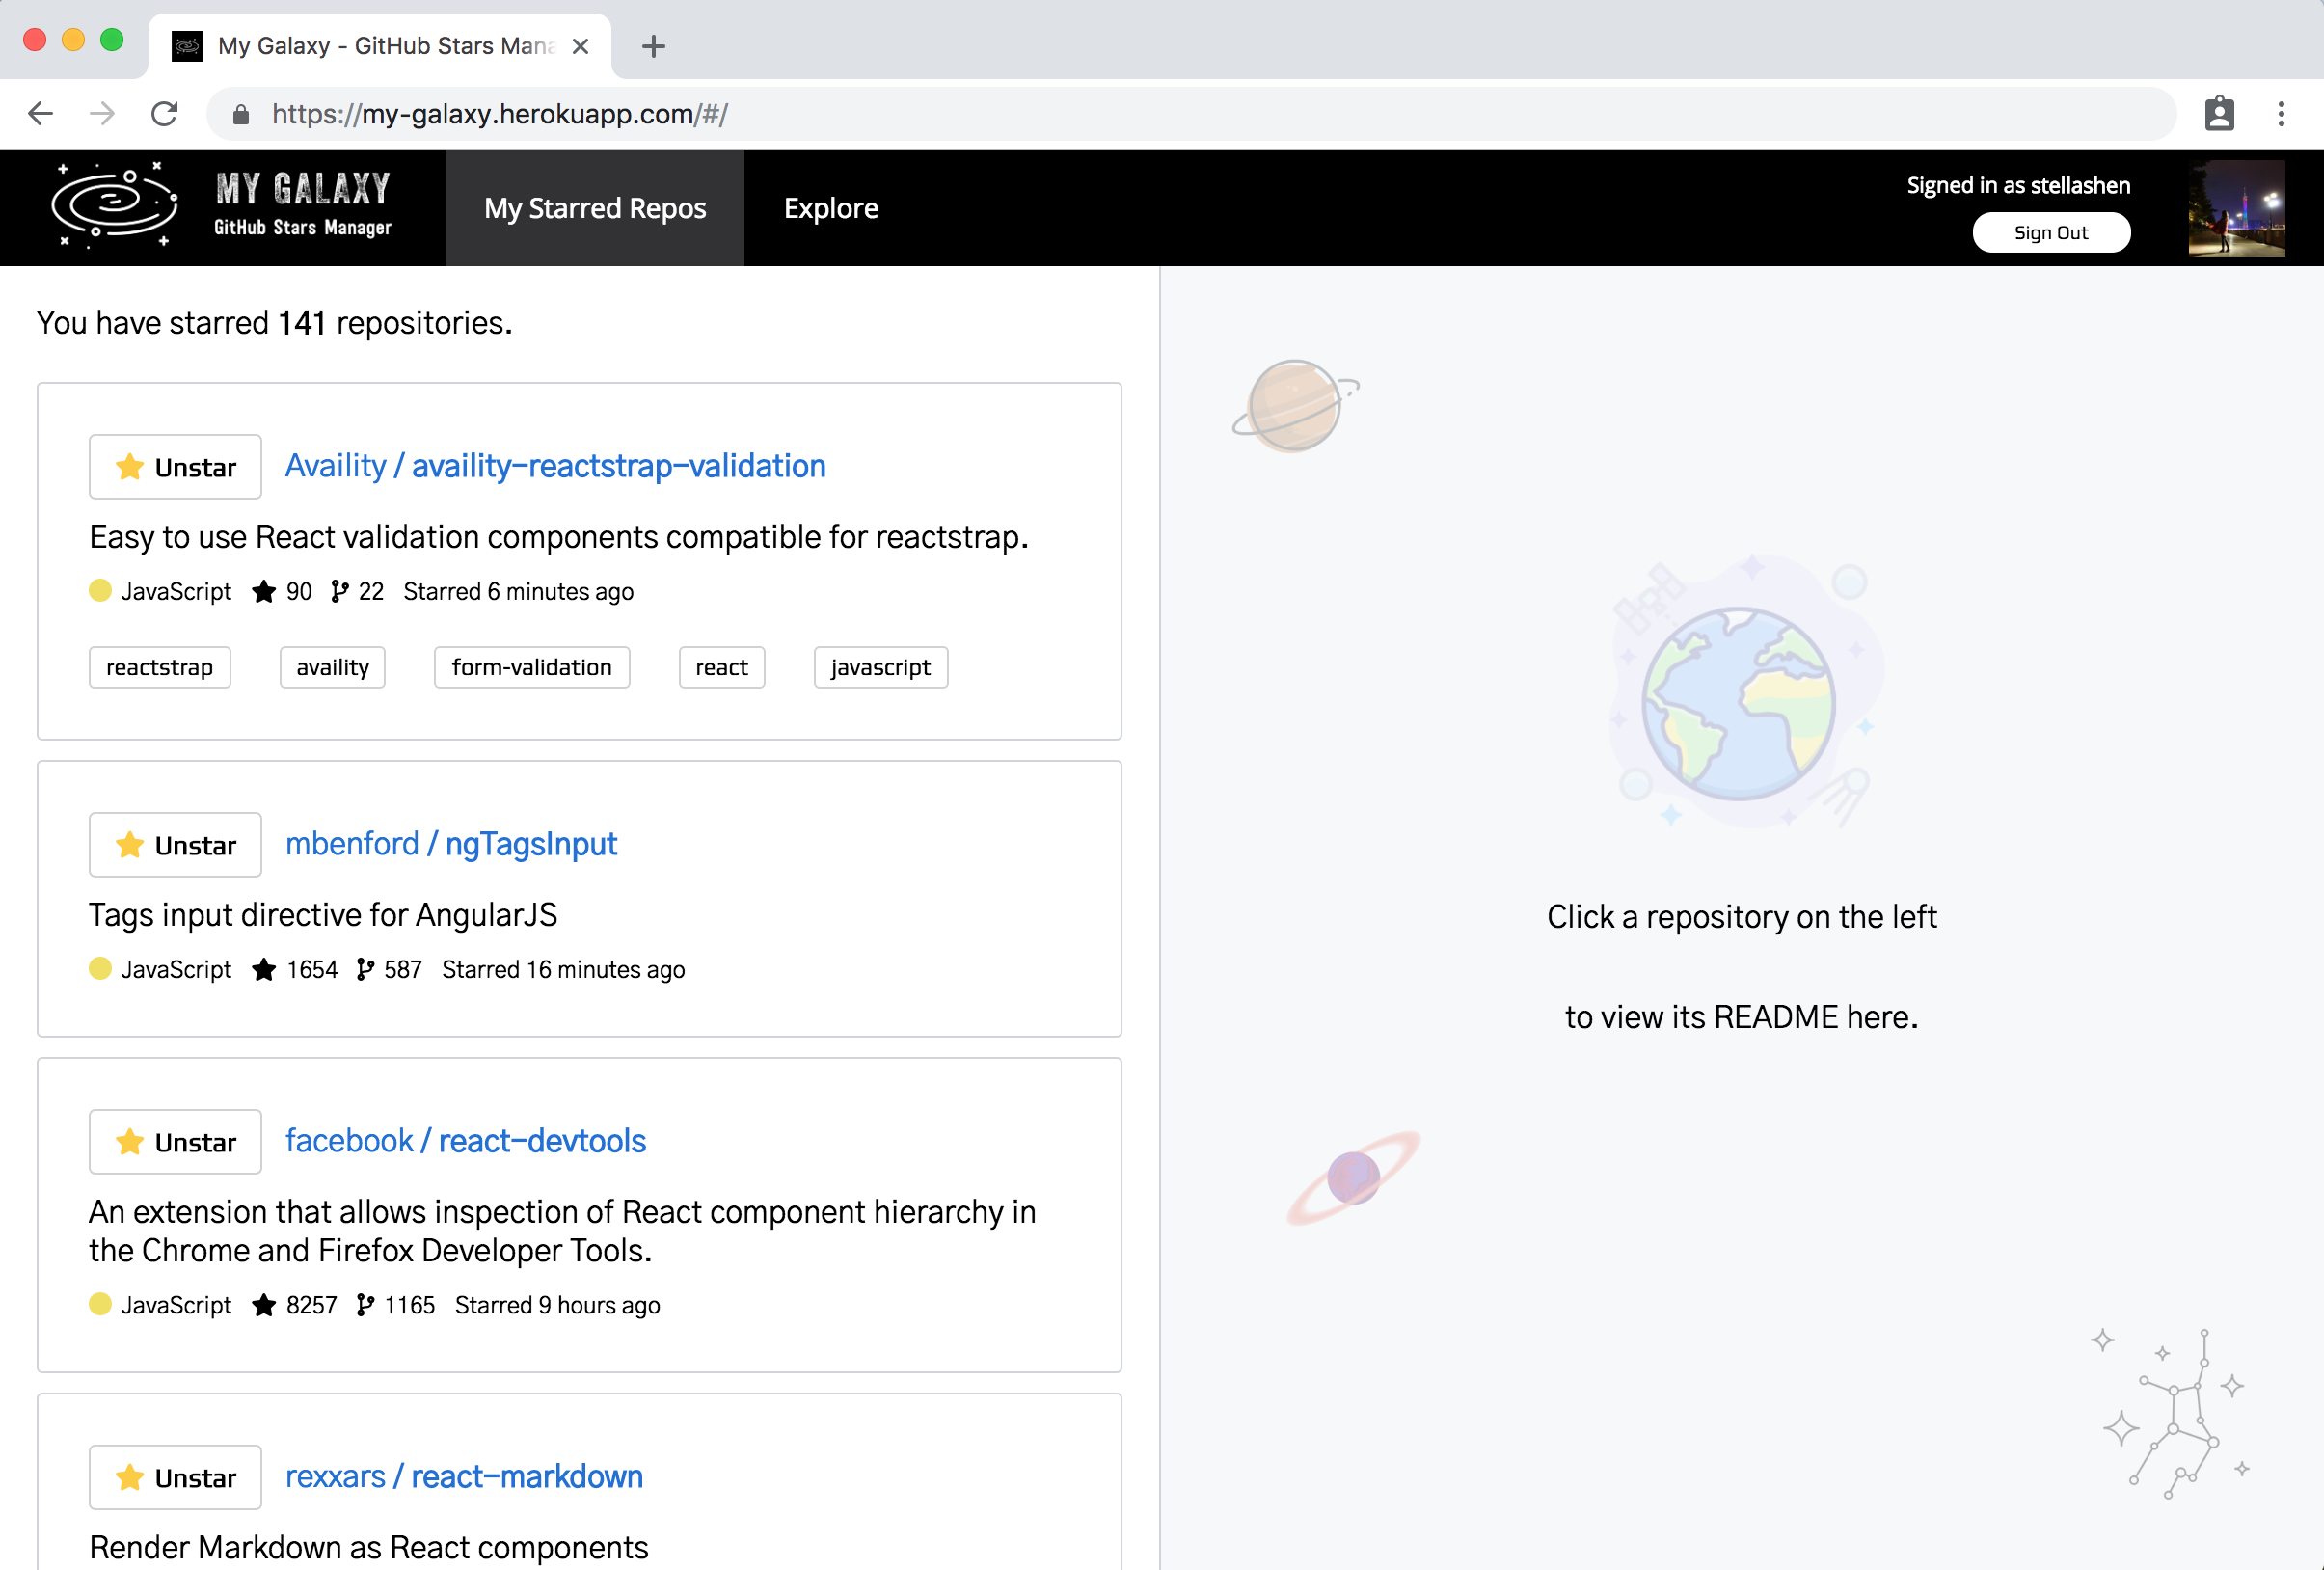Open the facebook/react-devtools repository link
This screenshot has width=2324, height=1570.
464,1140
